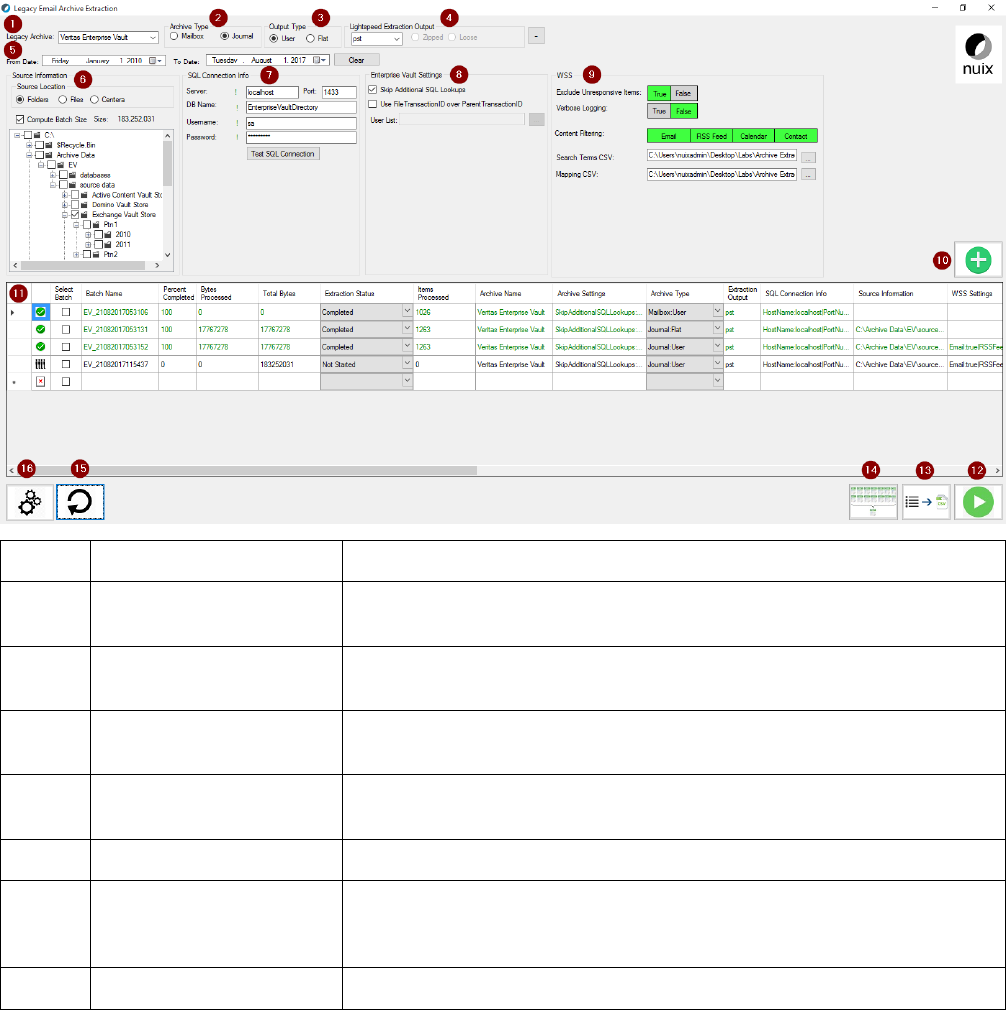Expand the Ptn2 tree node
Image resolution: width=1006 pixels, height=1010 pixels.
[76, 254]
